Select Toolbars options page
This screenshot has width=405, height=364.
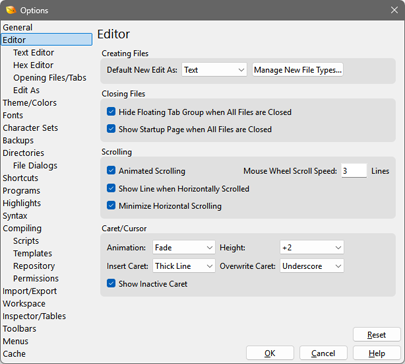[19, 329]
